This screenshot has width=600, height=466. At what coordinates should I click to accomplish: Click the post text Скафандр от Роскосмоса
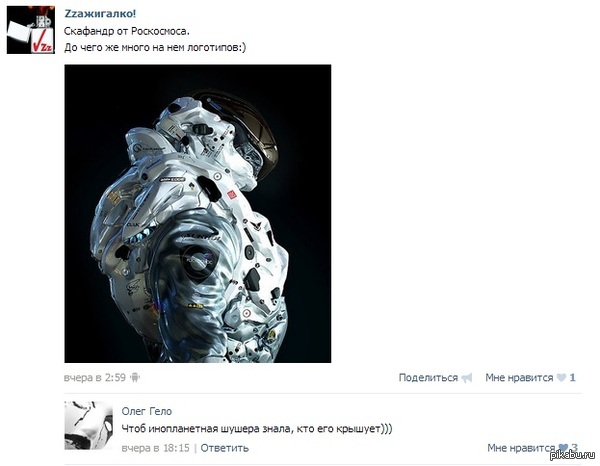click(127, 31)
